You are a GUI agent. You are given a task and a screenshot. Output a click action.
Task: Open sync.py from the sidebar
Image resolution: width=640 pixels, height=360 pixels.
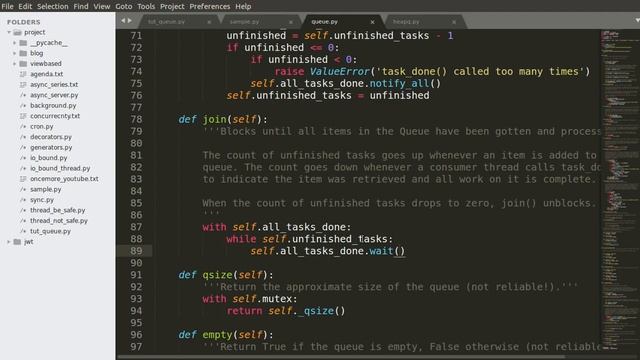[42, 200]
